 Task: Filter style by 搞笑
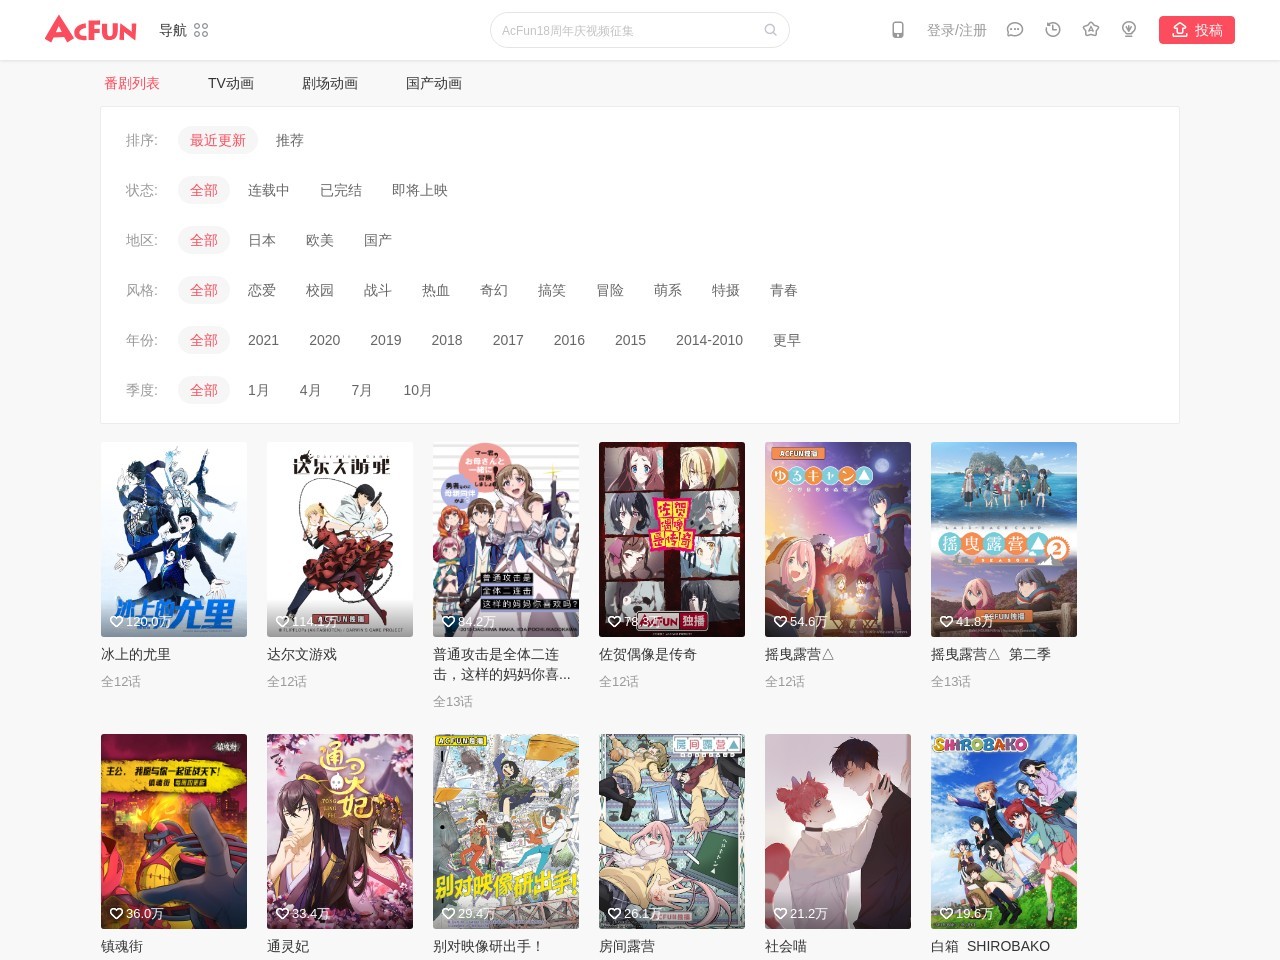[552, 290]
